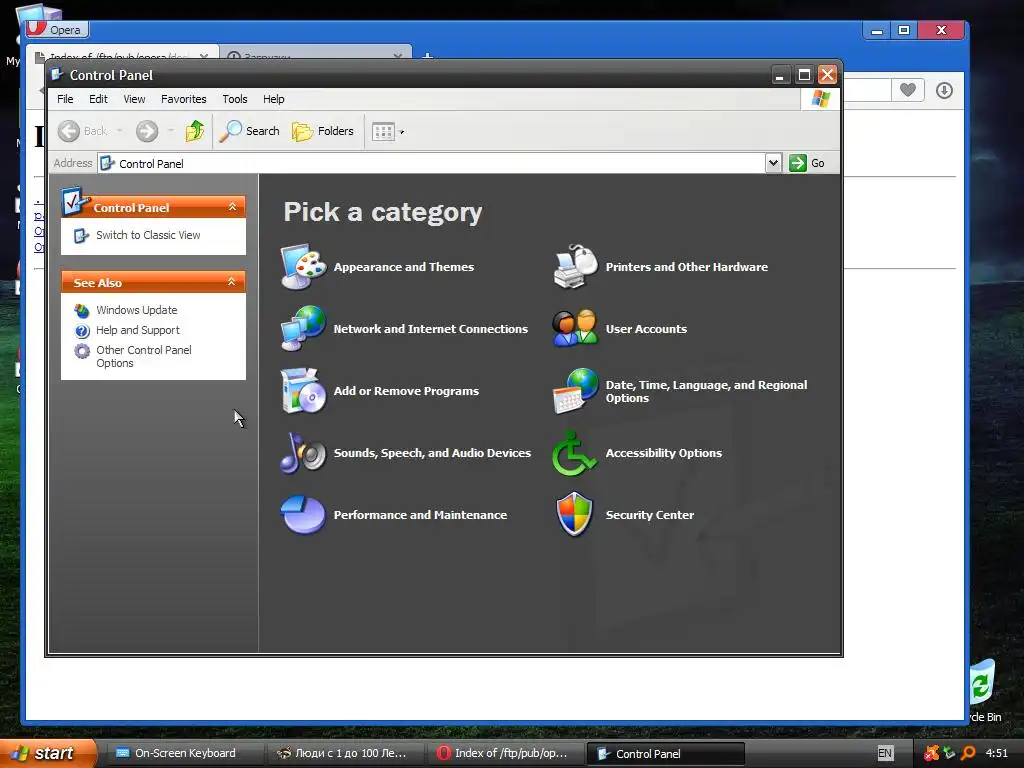This screenshot has height=768, width=1024.
Task: Collapse the Control Panel sidebar section
Action: 232,206
